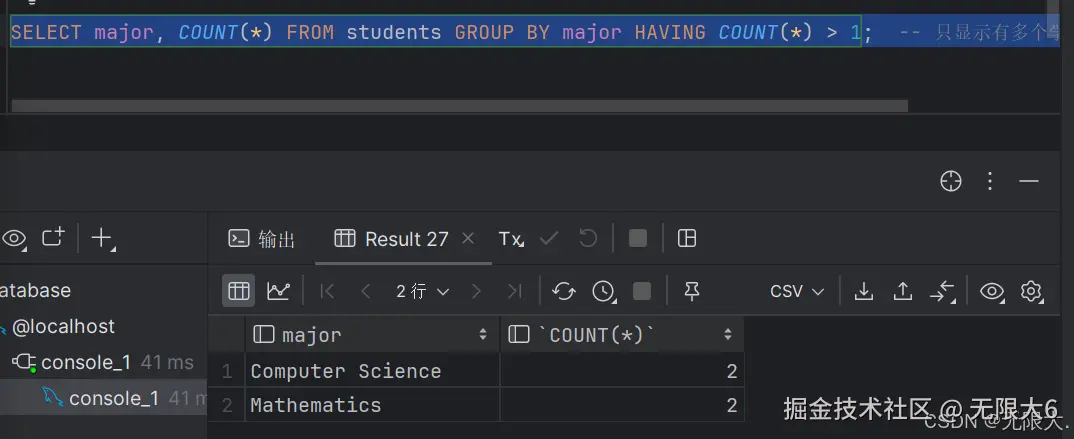Reload the result page
1074x439 pixels.
pyautogui.click(x=564, y=291)
